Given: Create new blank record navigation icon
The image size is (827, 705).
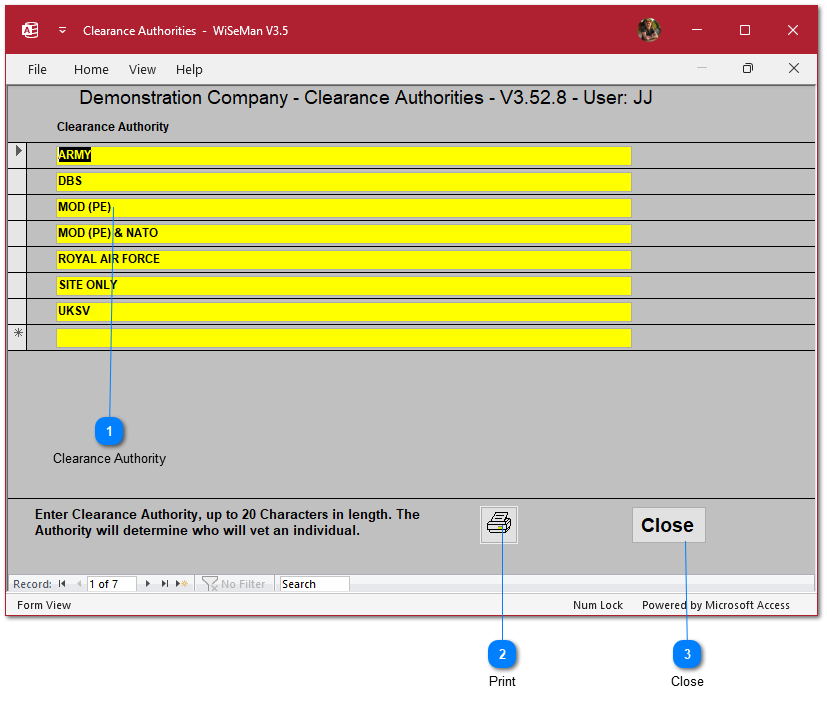Looking at the screenshot, I should click(183, 584).
